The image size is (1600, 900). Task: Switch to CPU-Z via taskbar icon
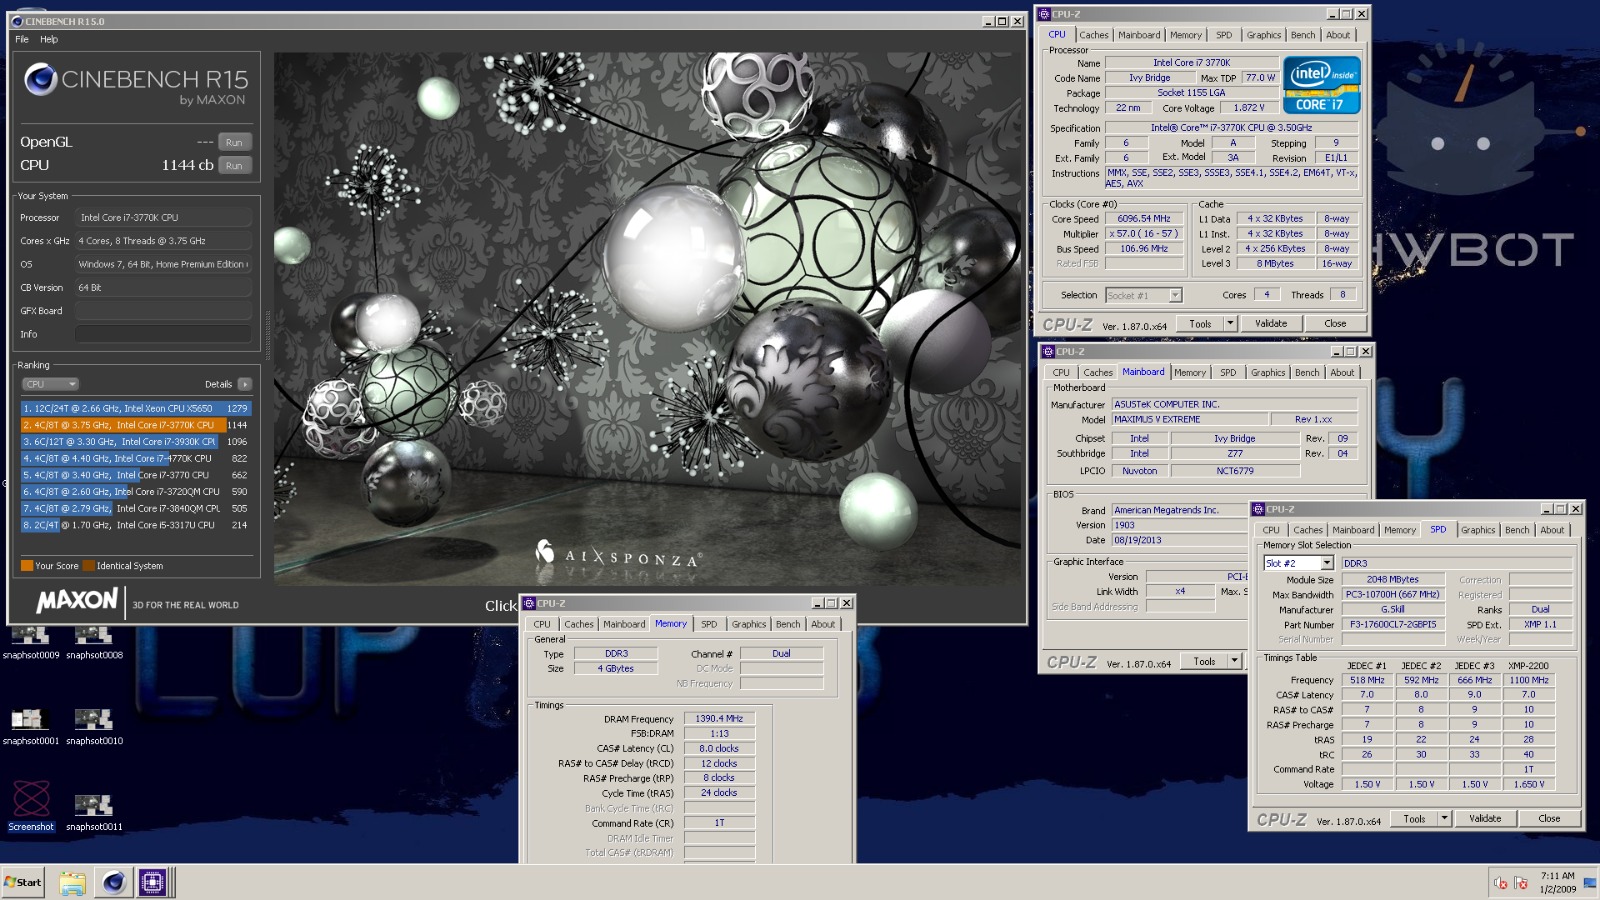pos(153,882)
